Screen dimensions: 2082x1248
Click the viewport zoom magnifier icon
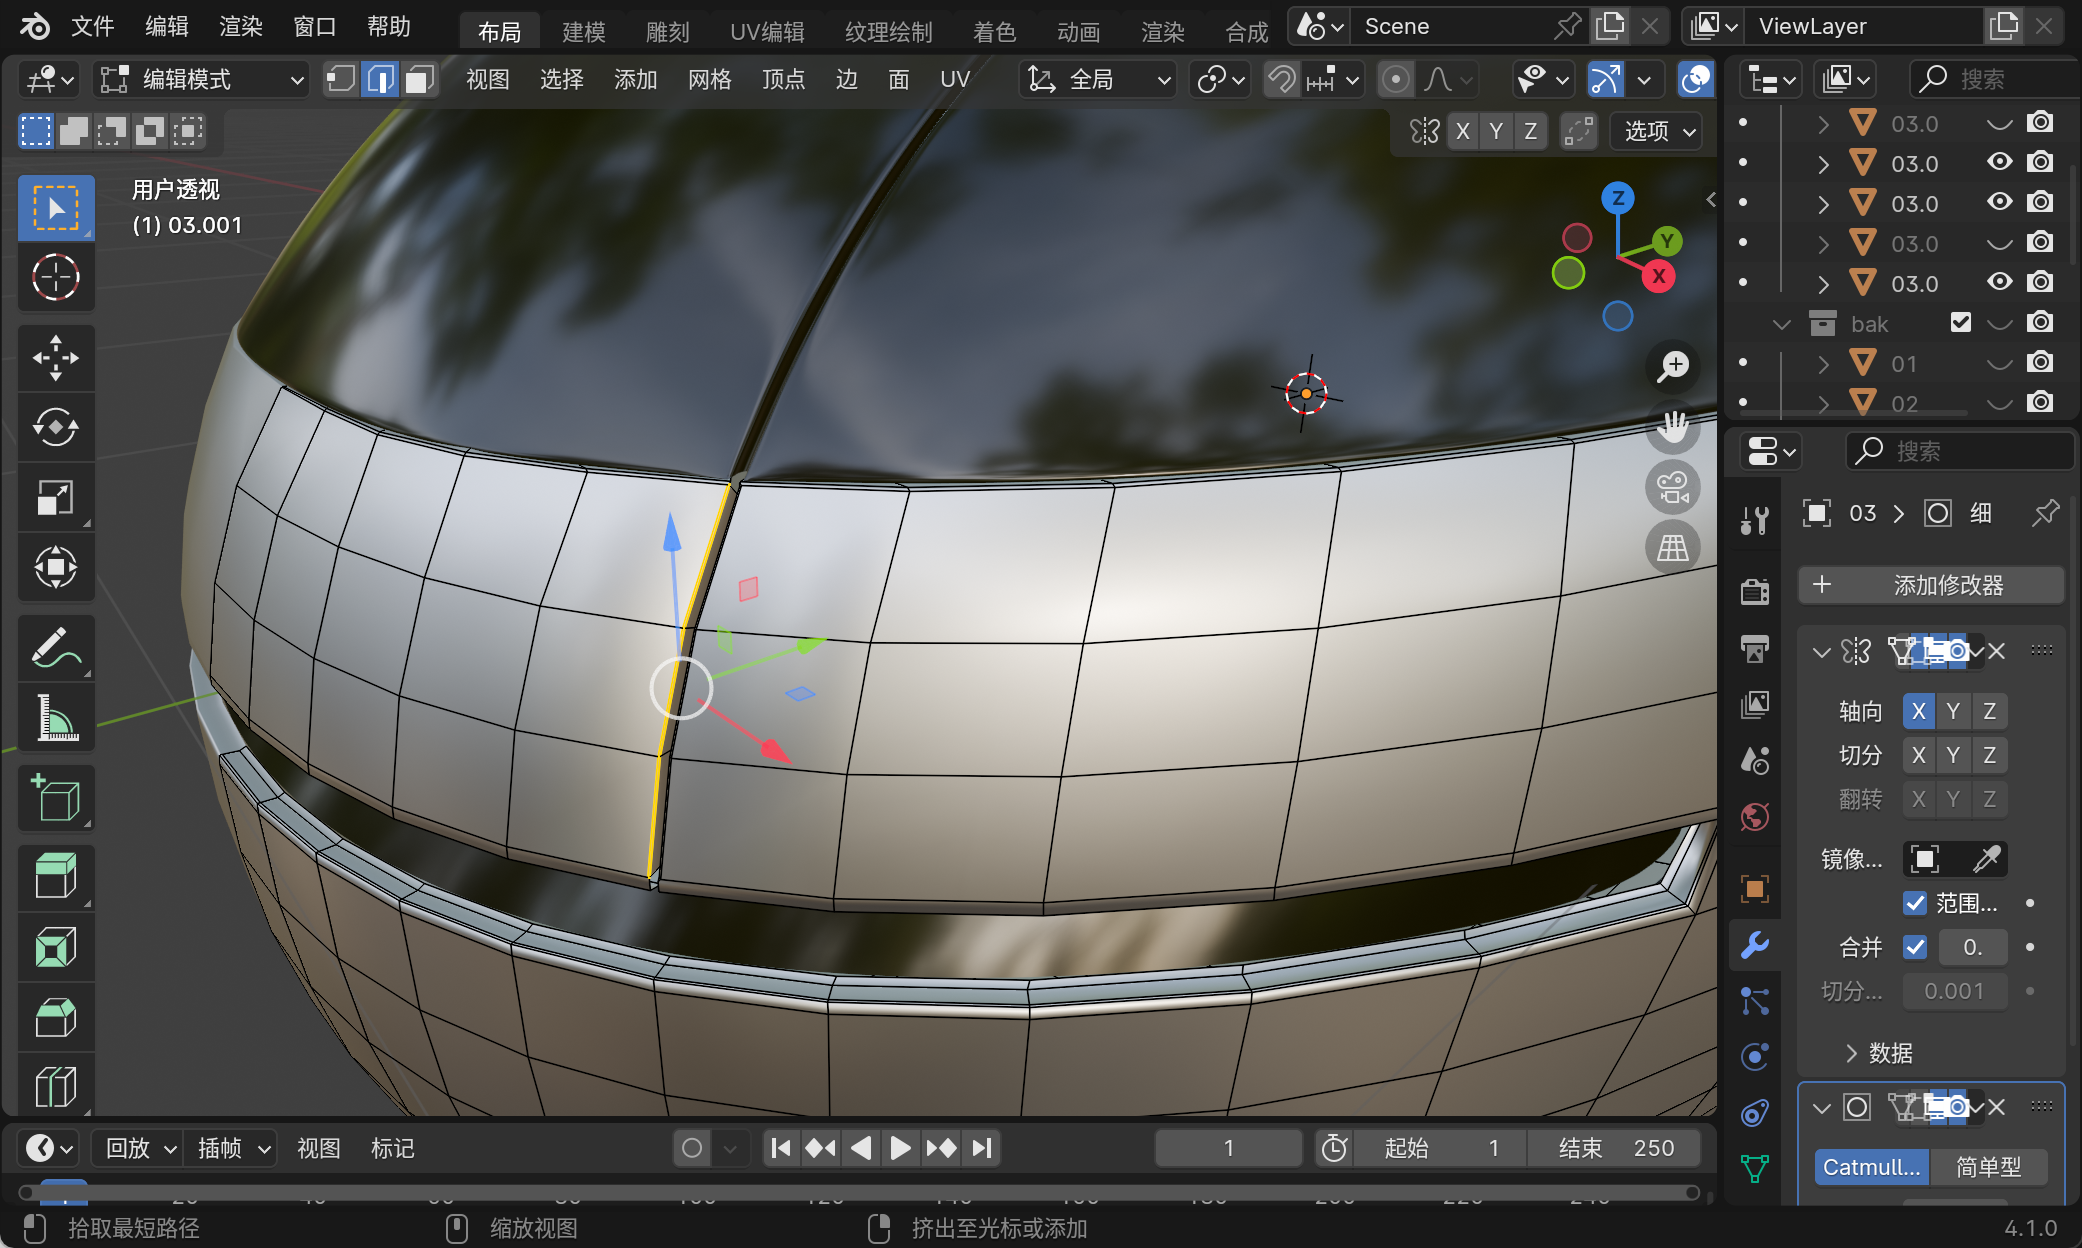tap(1673, 367)
